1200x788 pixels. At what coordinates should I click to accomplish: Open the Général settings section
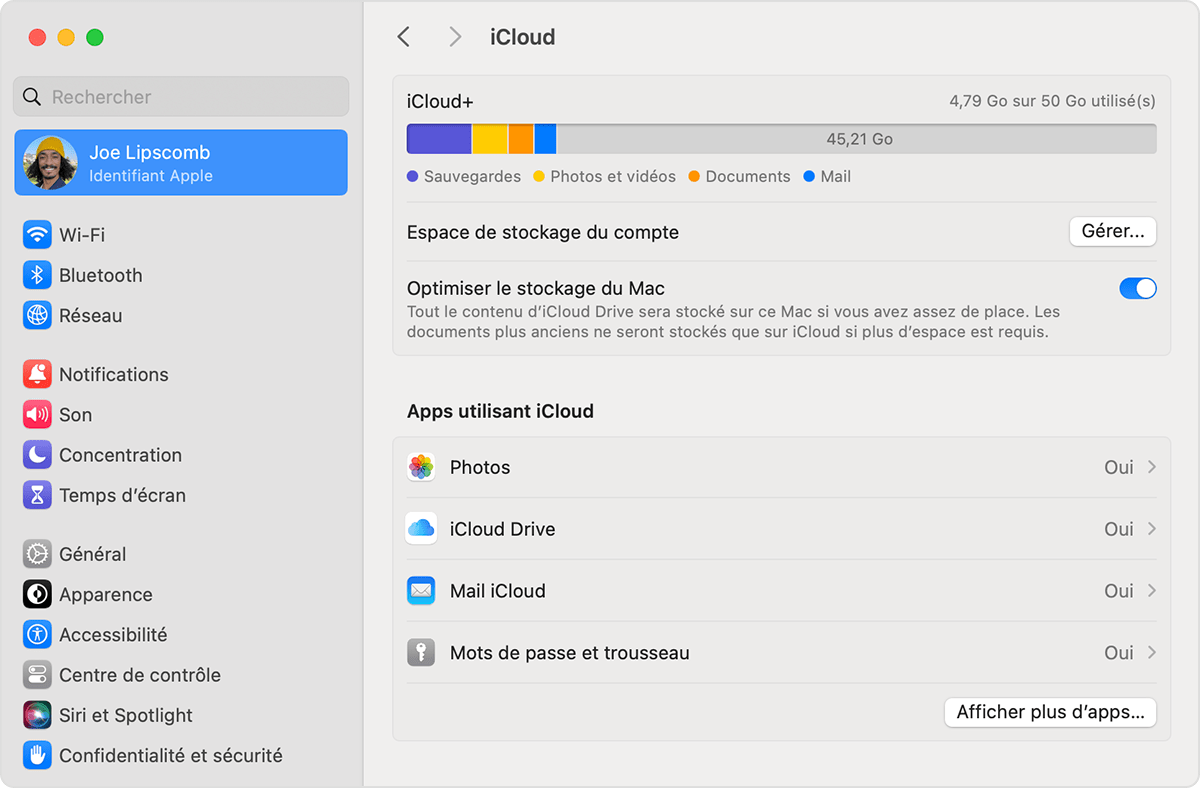coord(92,554)
